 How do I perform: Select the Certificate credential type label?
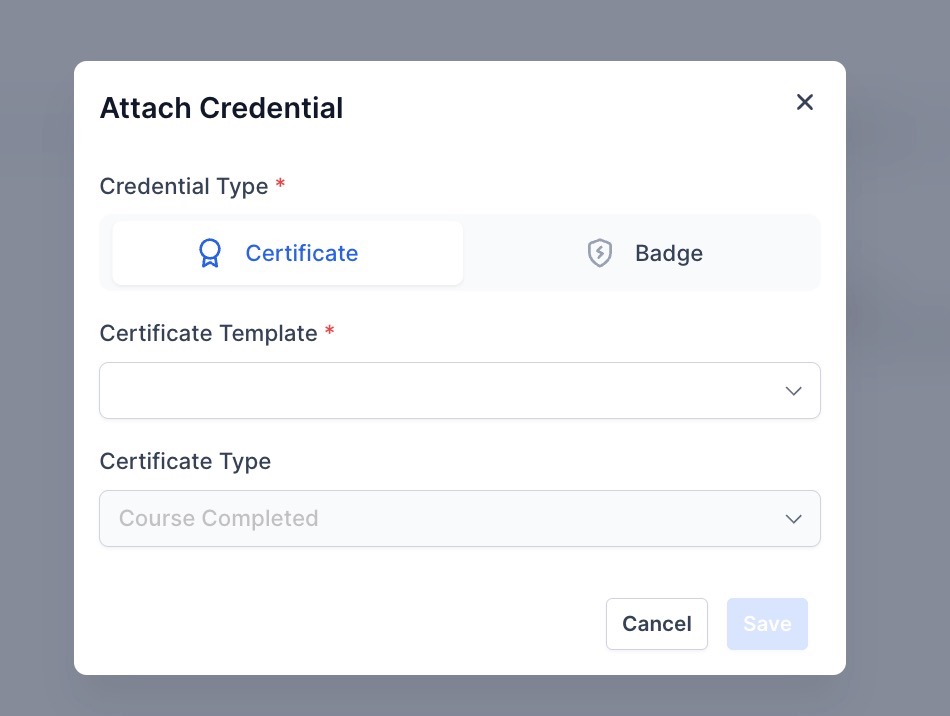coord(301,253)
